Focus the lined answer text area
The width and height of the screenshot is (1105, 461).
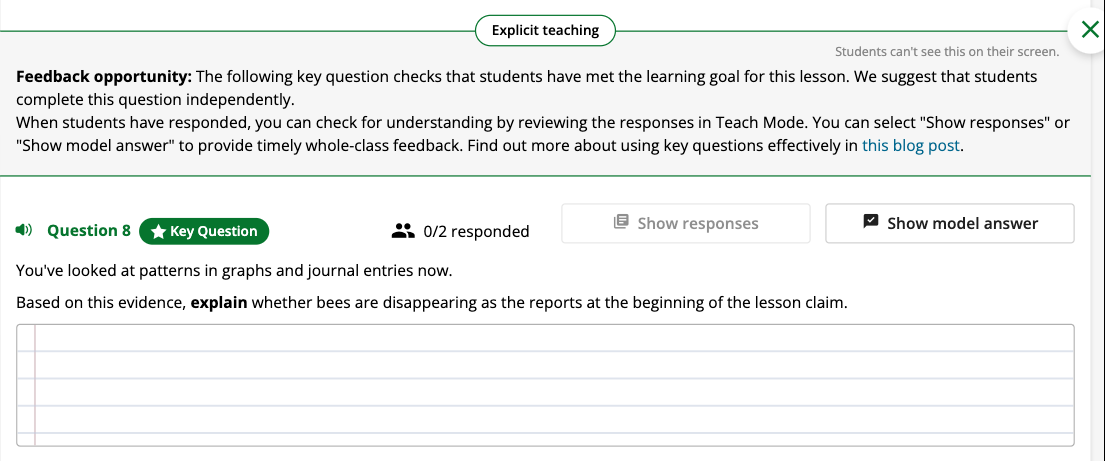pos(545,385)
